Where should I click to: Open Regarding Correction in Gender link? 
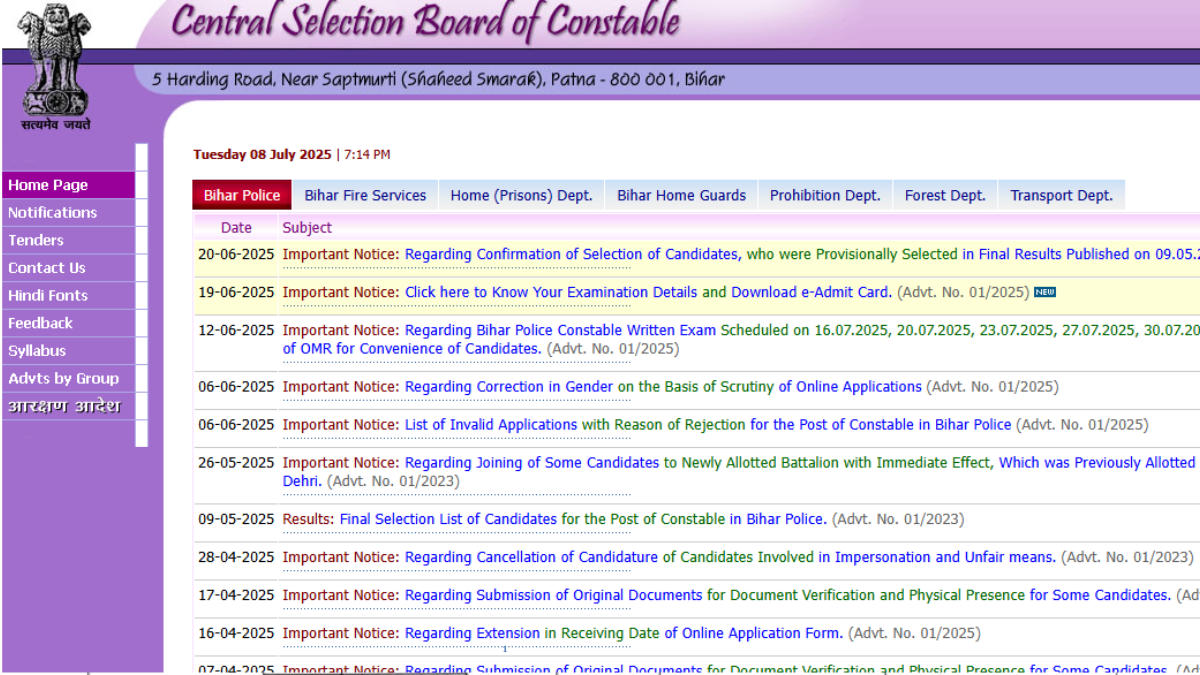[x=509, y=386]
